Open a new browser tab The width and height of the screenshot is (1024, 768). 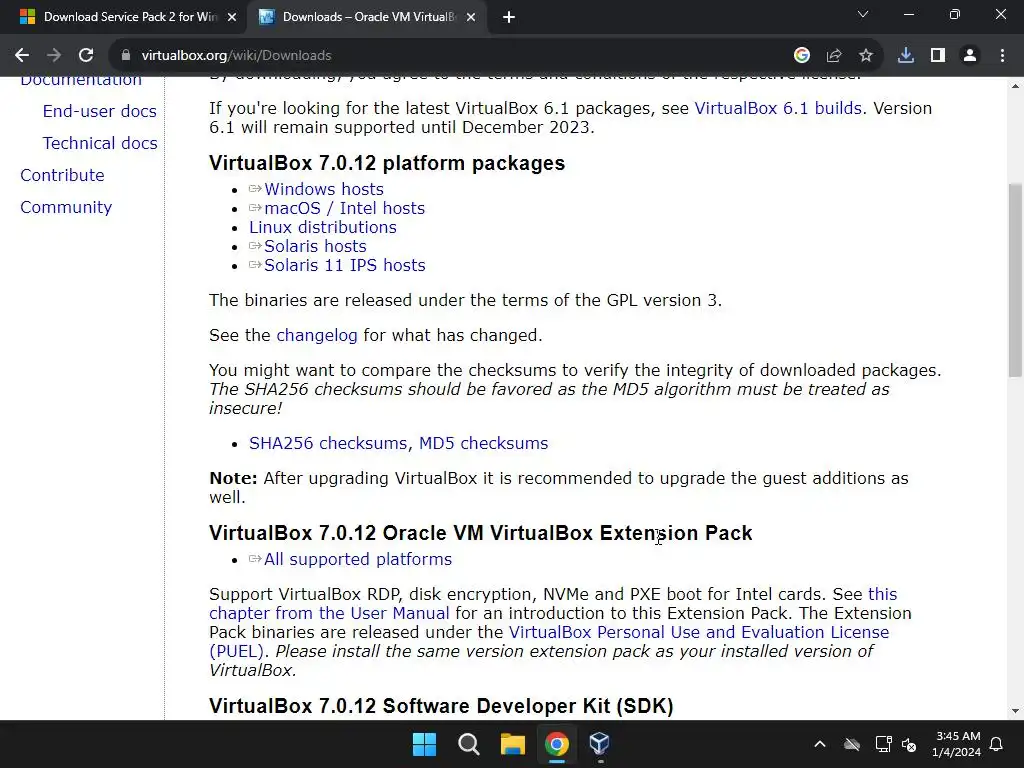(509, 18)
